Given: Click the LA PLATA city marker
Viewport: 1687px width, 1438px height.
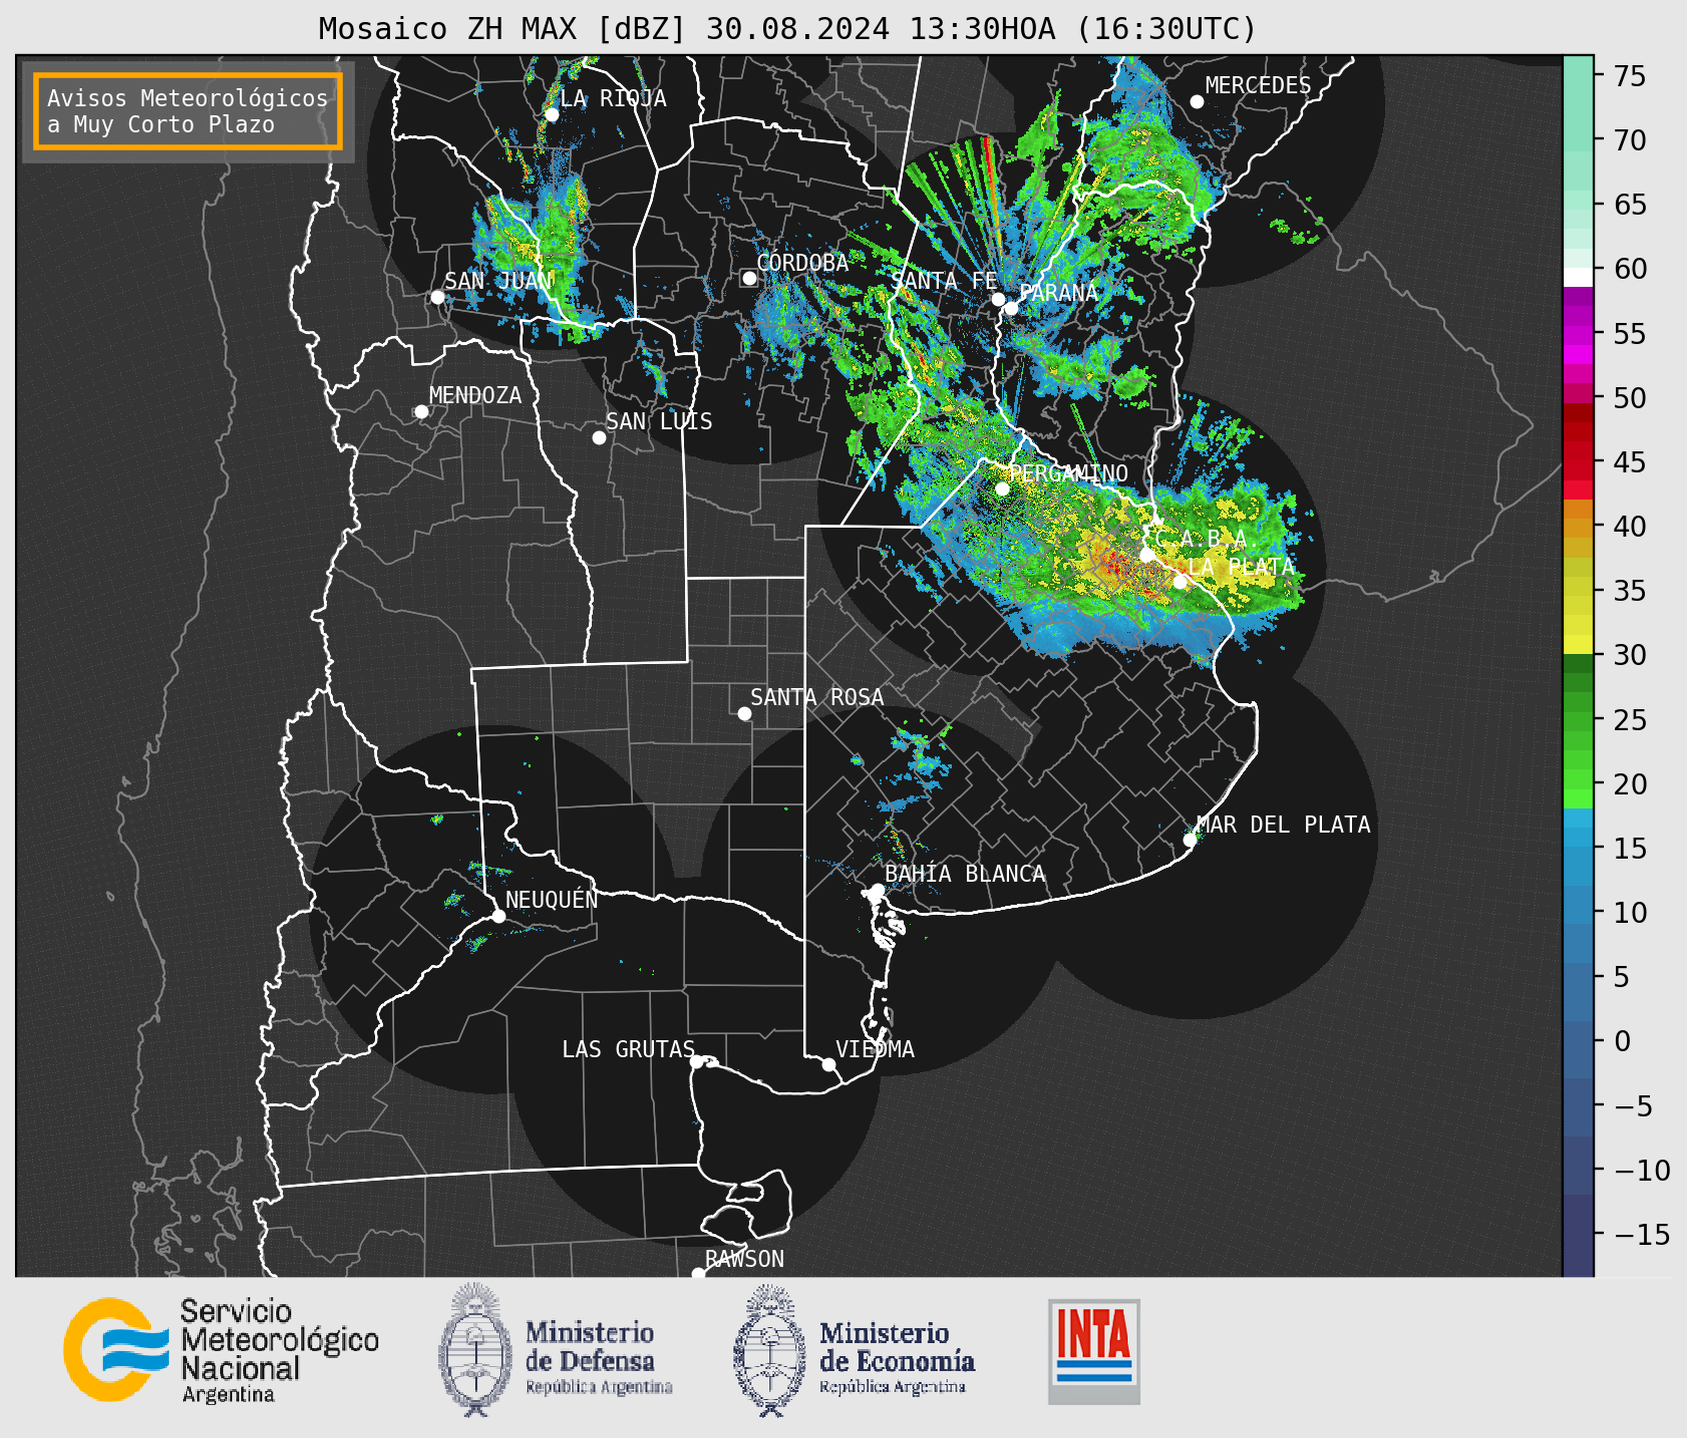Looking at the screenshot, I should pos(1180,582).
